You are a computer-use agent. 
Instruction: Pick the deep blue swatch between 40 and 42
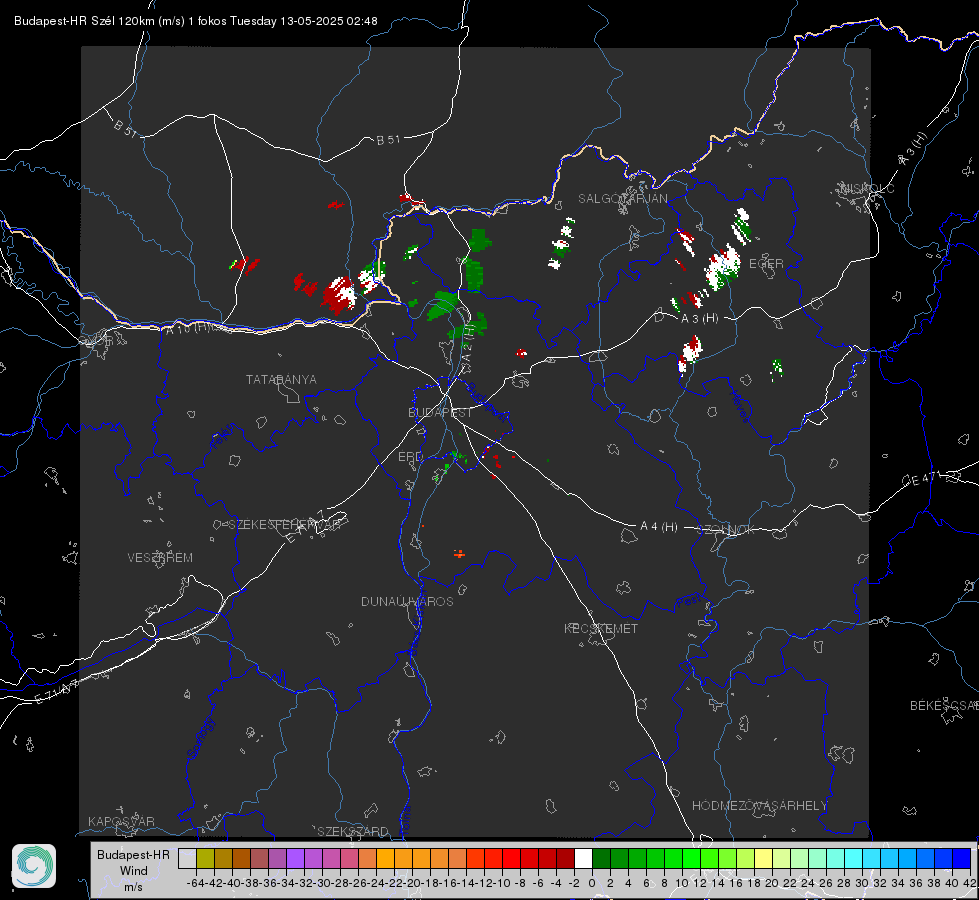click(x=962, y=858)
